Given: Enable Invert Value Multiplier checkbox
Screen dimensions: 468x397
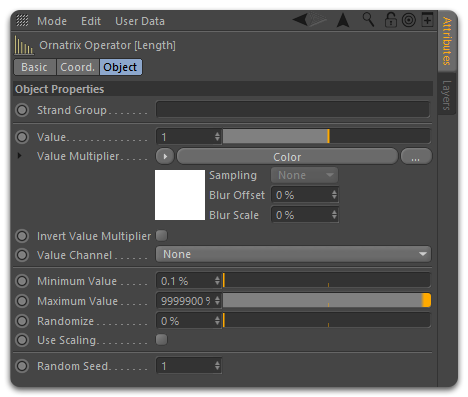Looking at the screenshot, I should [162, 236].
